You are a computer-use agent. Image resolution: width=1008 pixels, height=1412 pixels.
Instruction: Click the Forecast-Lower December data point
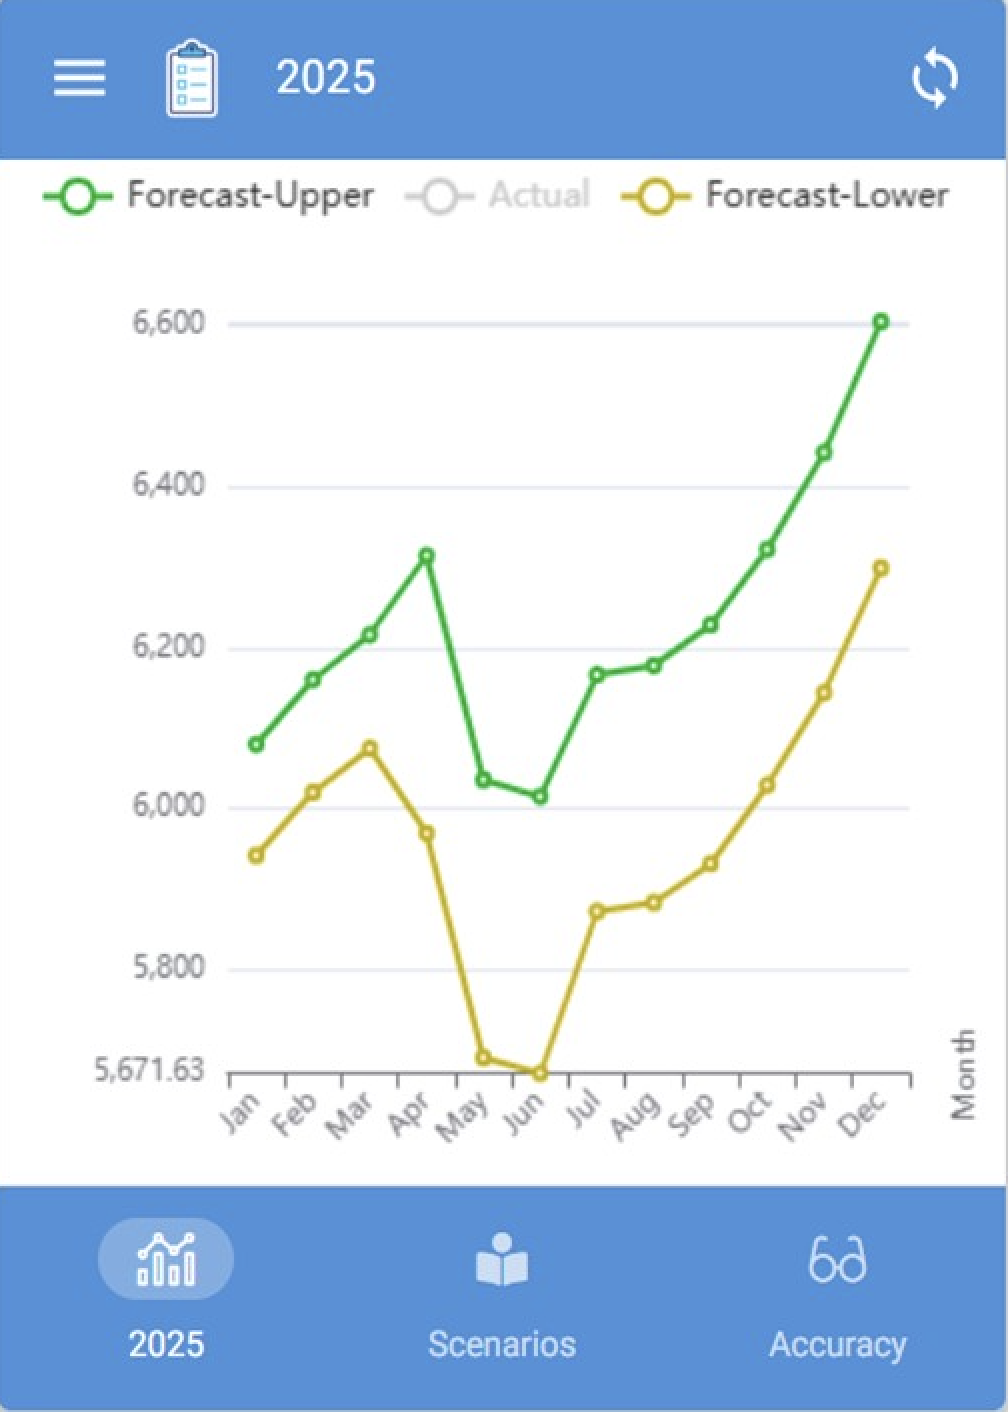tap(881, 568)
